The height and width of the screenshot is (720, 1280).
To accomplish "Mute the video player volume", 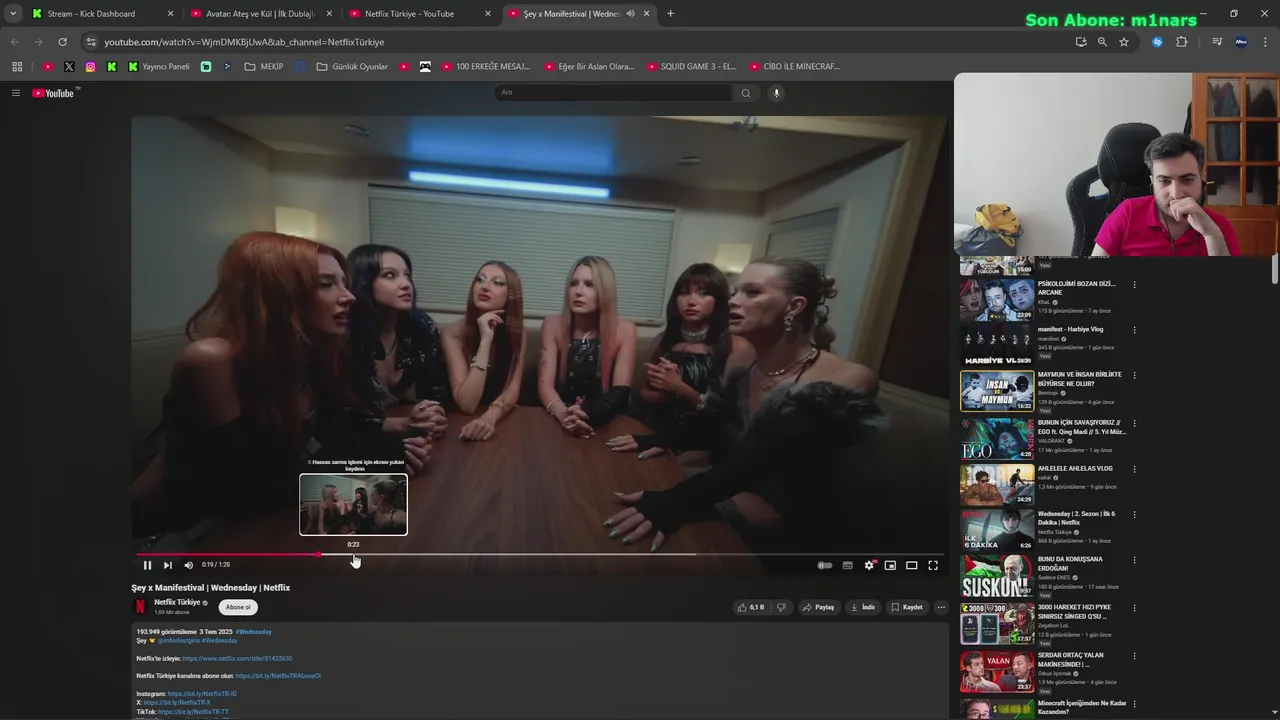I will [188, 565].
